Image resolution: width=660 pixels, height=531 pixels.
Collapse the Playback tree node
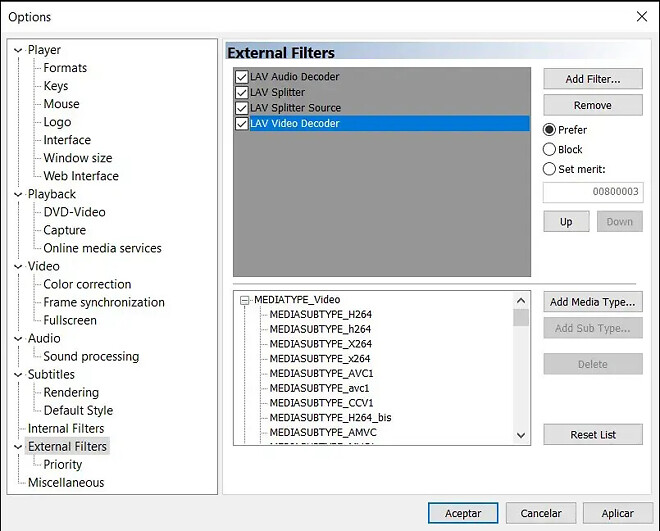(18, 194)
